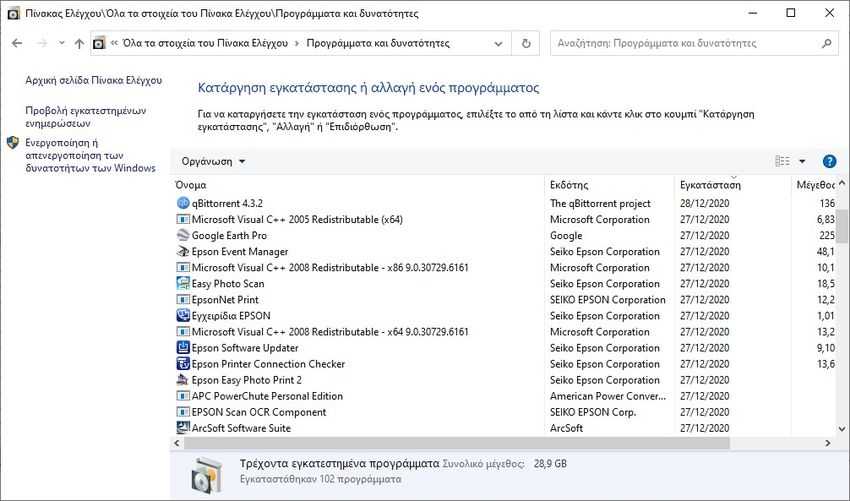The height and width of the screenshot is (501, 850).
Task: Select ArcSoft Software Suite entry
Action: [241, 428]
